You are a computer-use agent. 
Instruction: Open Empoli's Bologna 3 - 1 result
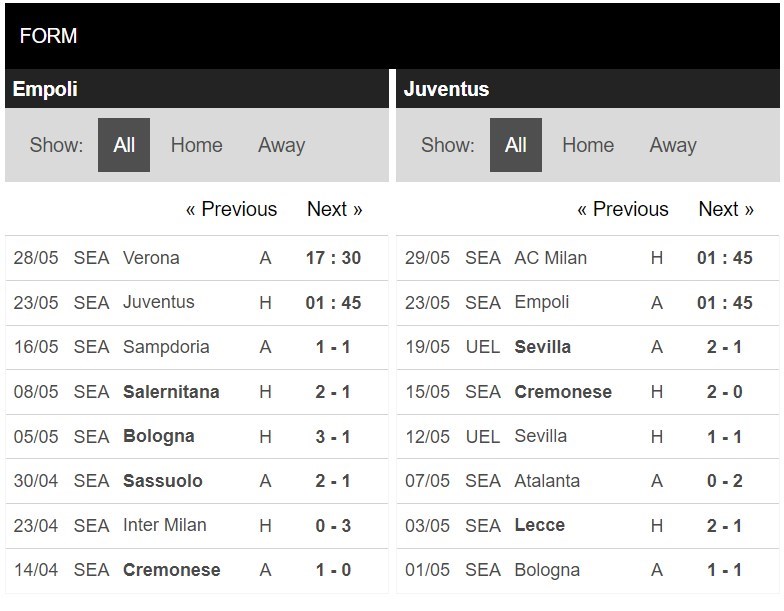tap(196, 436)
